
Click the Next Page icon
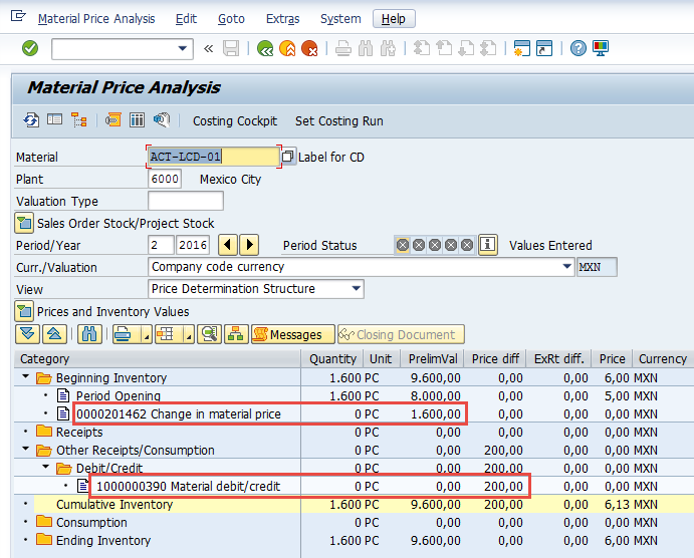(x=466, y=48)
